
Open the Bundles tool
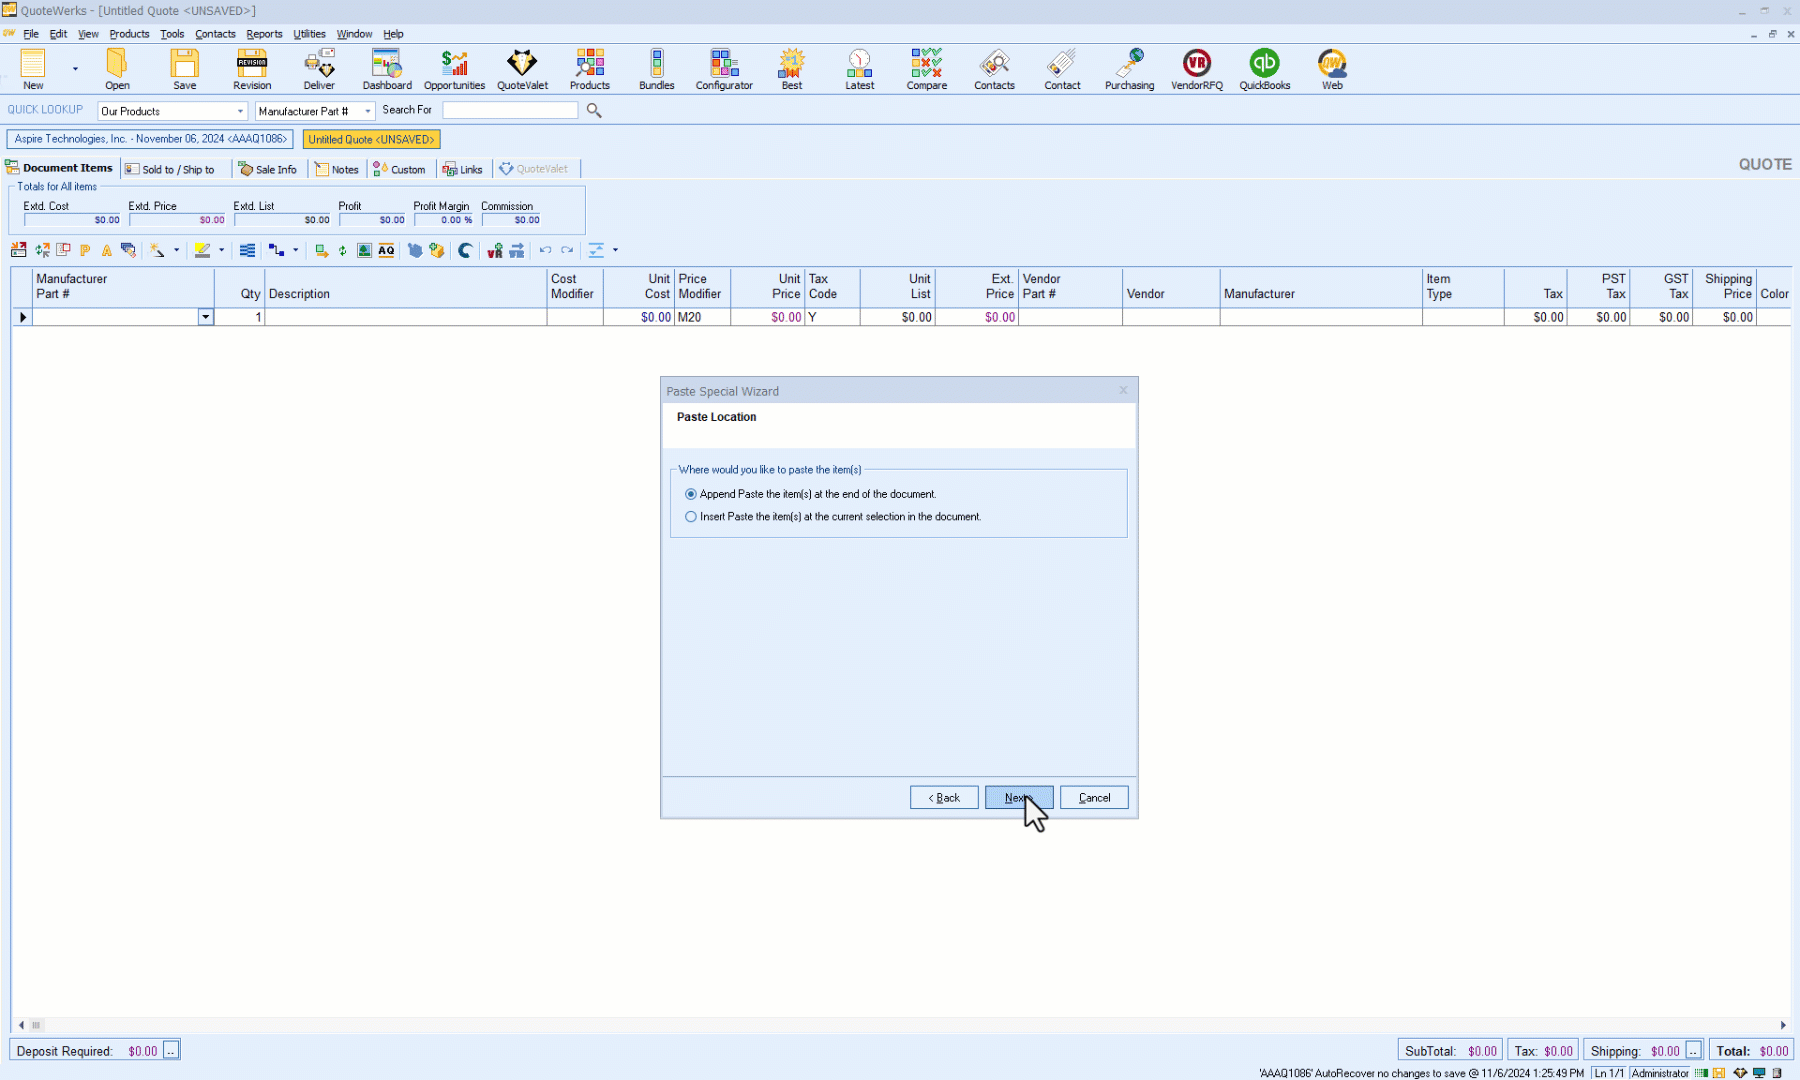tap(656, 69)
